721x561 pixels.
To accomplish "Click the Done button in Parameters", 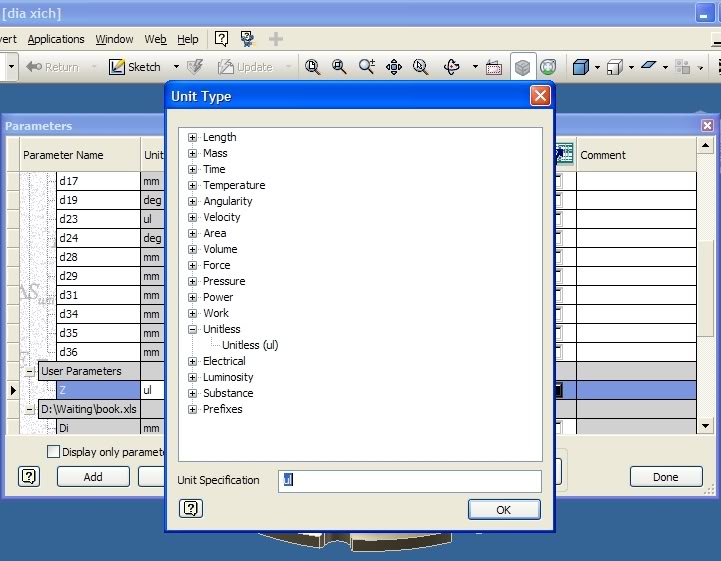I will click(666, 477).
